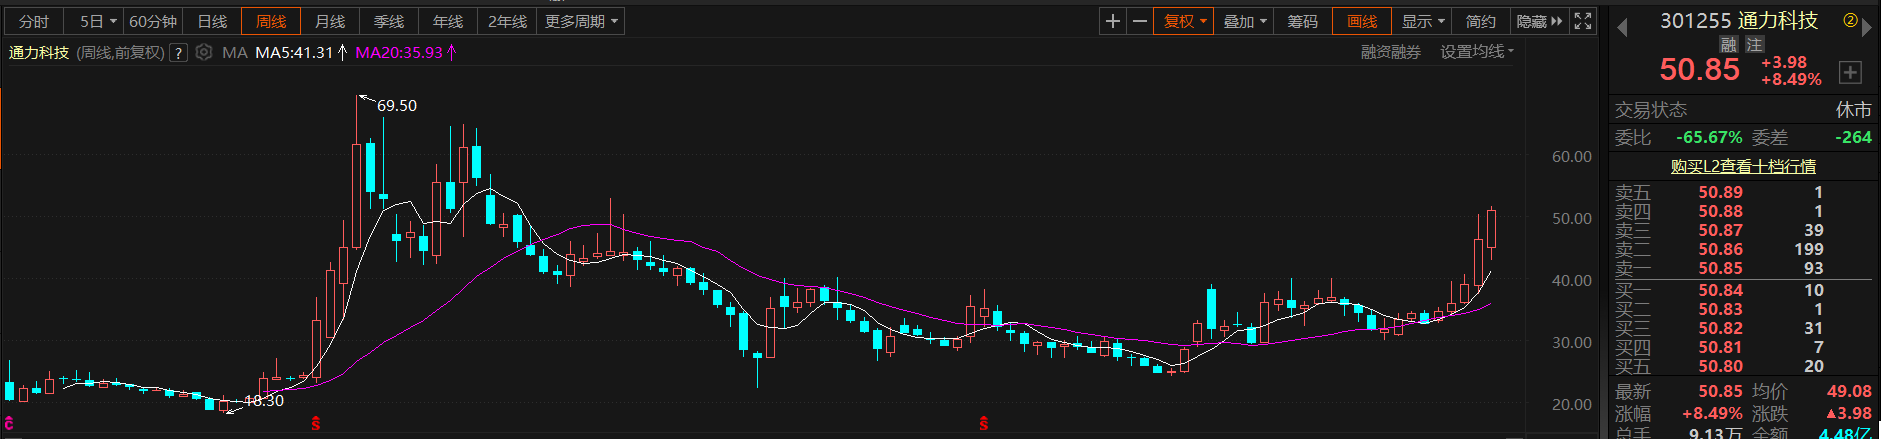Screen dimensions: 1881x439
Task: Click 均价 value 49.08
Action: click(x=1849, y=391)
